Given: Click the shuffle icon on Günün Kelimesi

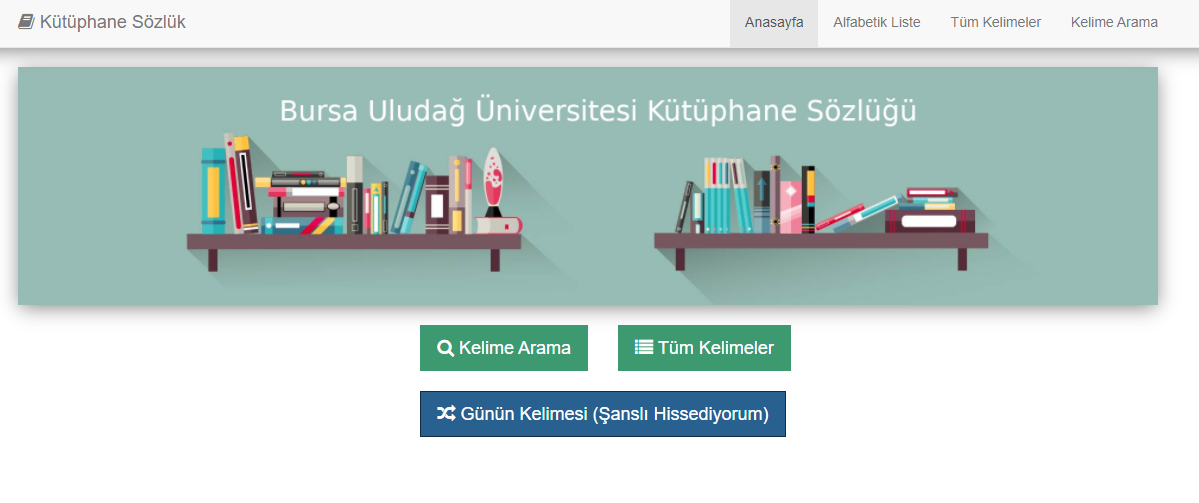Looking at the screenshot, I should pyautogui.click(x=446, y=414).
